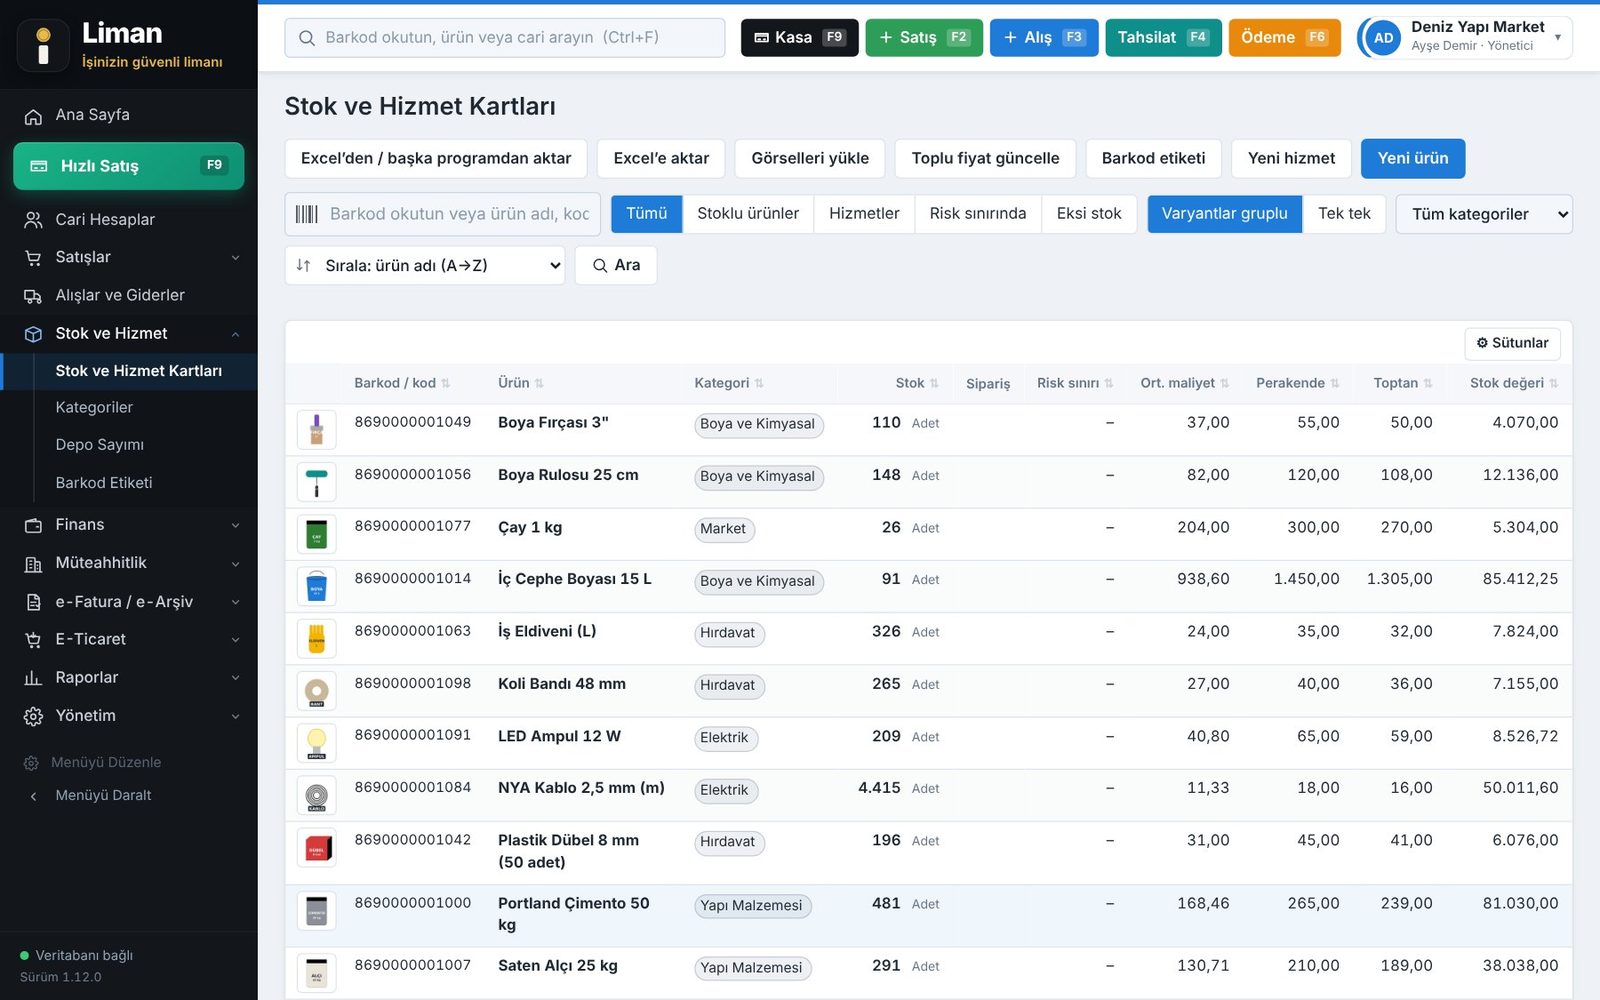Switch to Tek tek view

pyautogui.click(x=1344, y=214)
